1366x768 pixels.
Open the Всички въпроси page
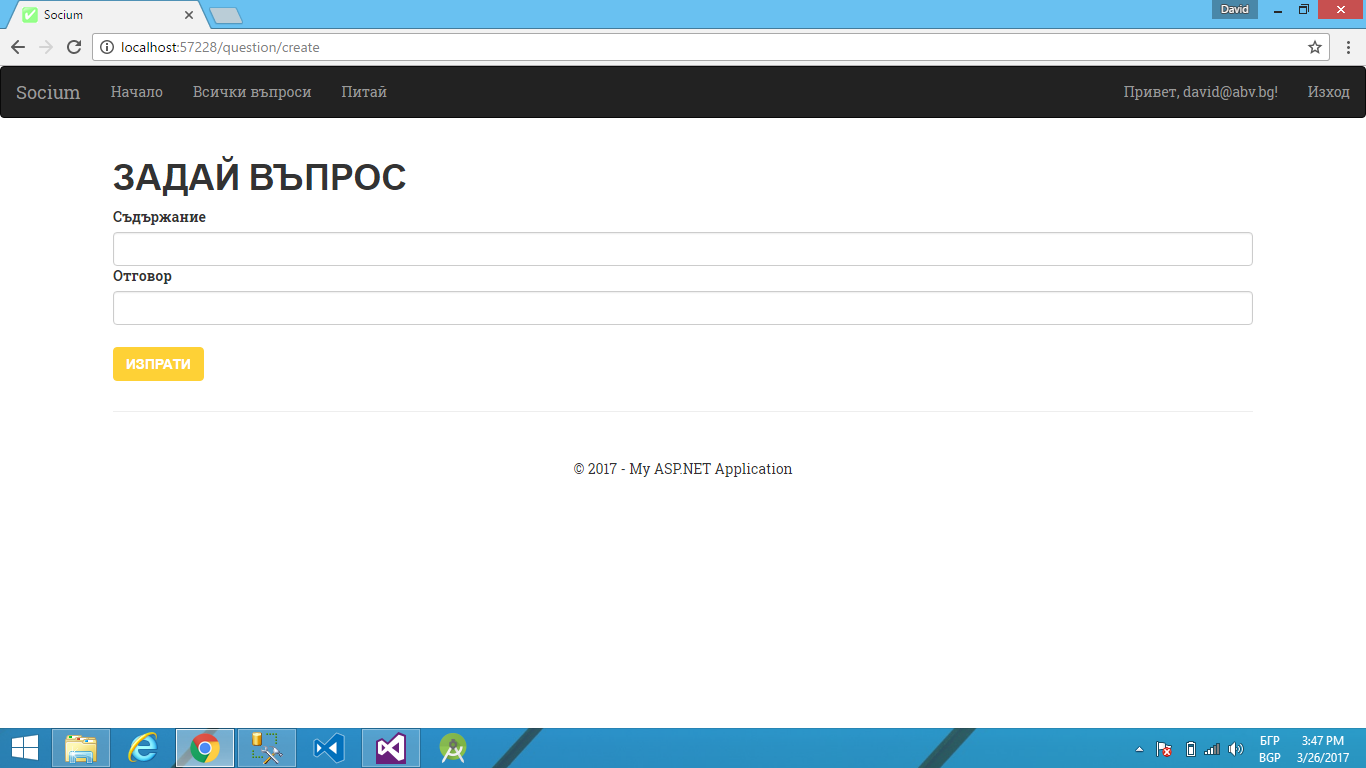(x=252, y=92)
